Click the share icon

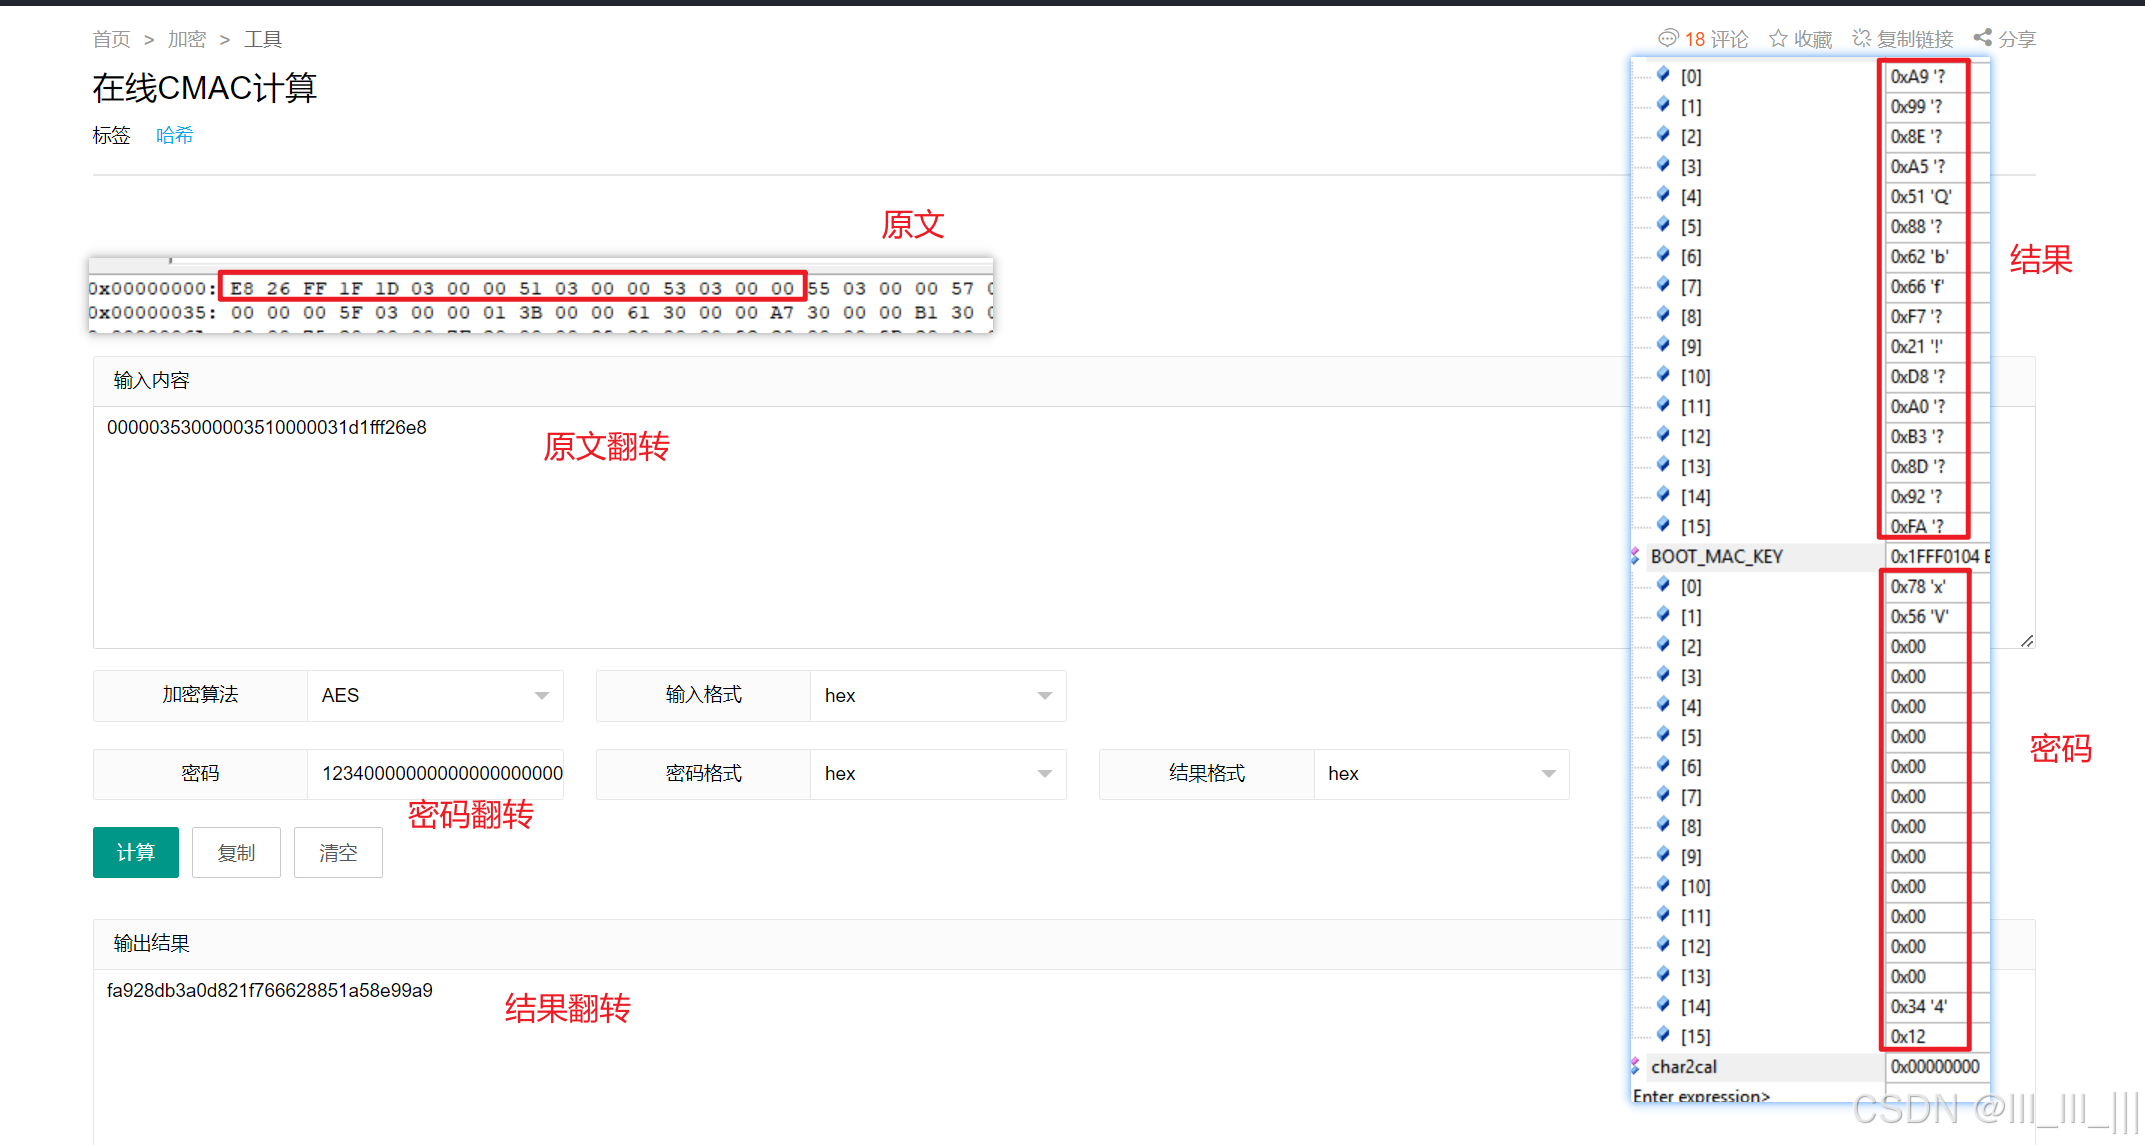coord(1982,38)
